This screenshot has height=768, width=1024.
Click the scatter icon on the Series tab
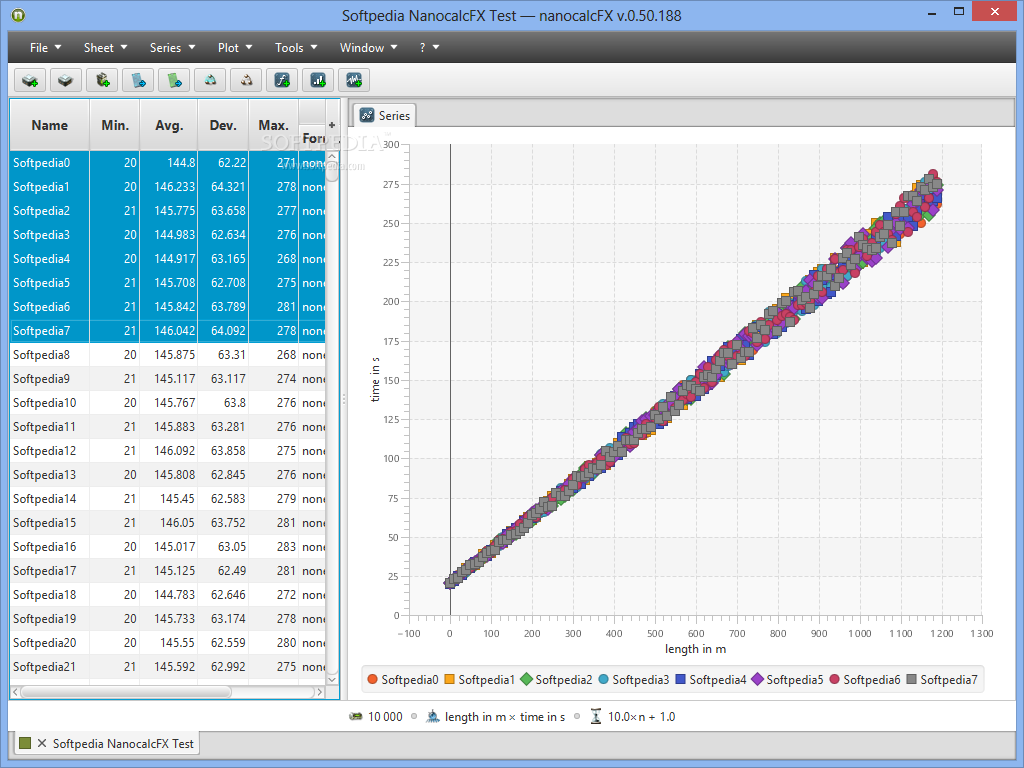367,116
